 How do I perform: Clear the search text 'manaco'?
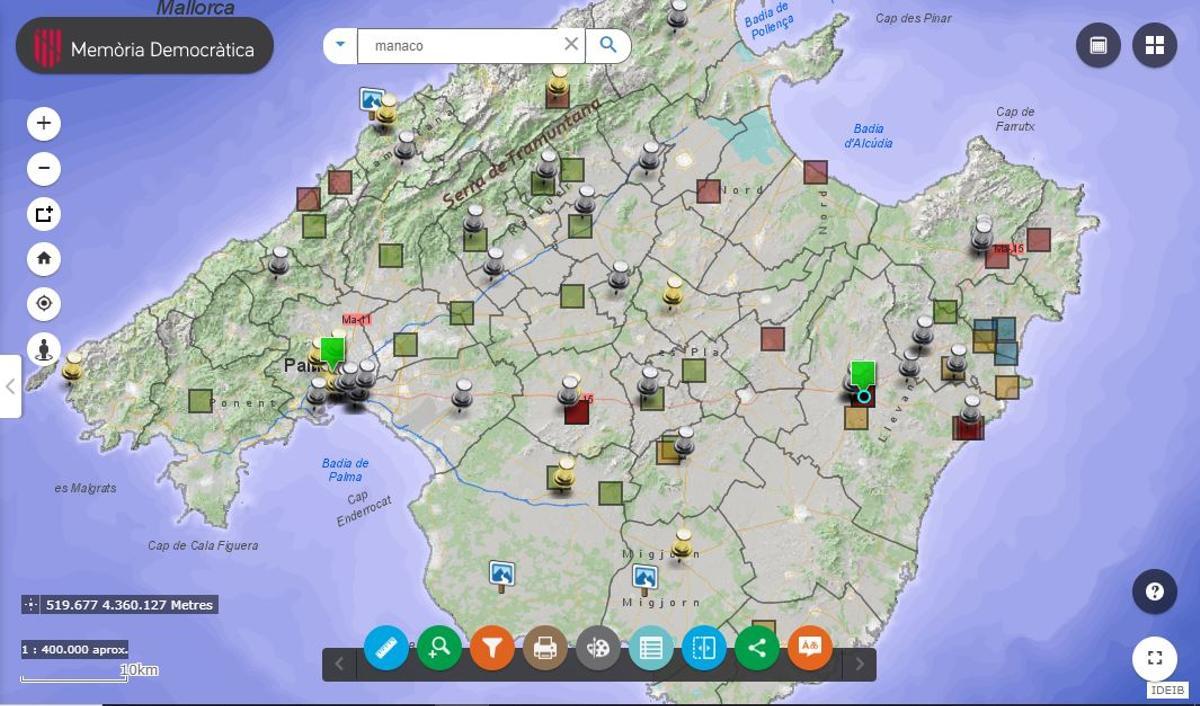pyautogui.click(x=571, y=45)
